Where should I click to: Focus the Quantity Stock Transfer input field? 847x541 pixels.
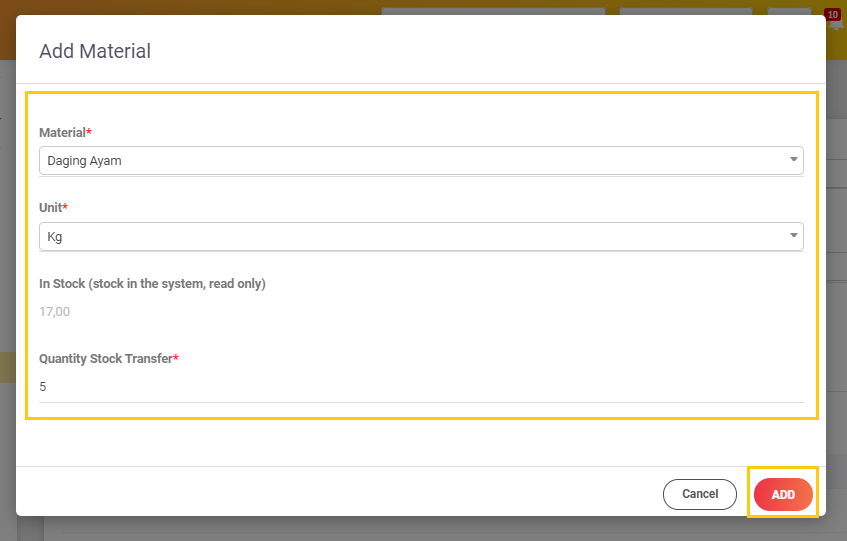point(420,387)
